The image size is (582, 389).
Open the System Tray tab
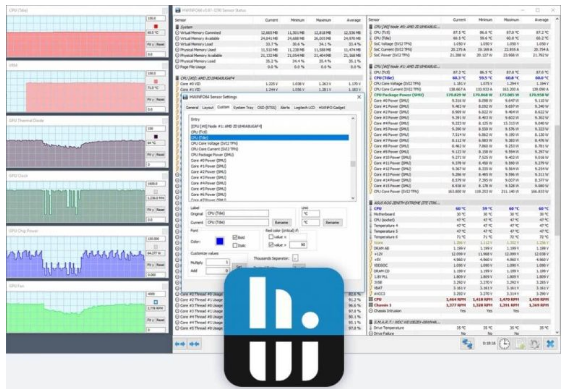coord(243,107)
